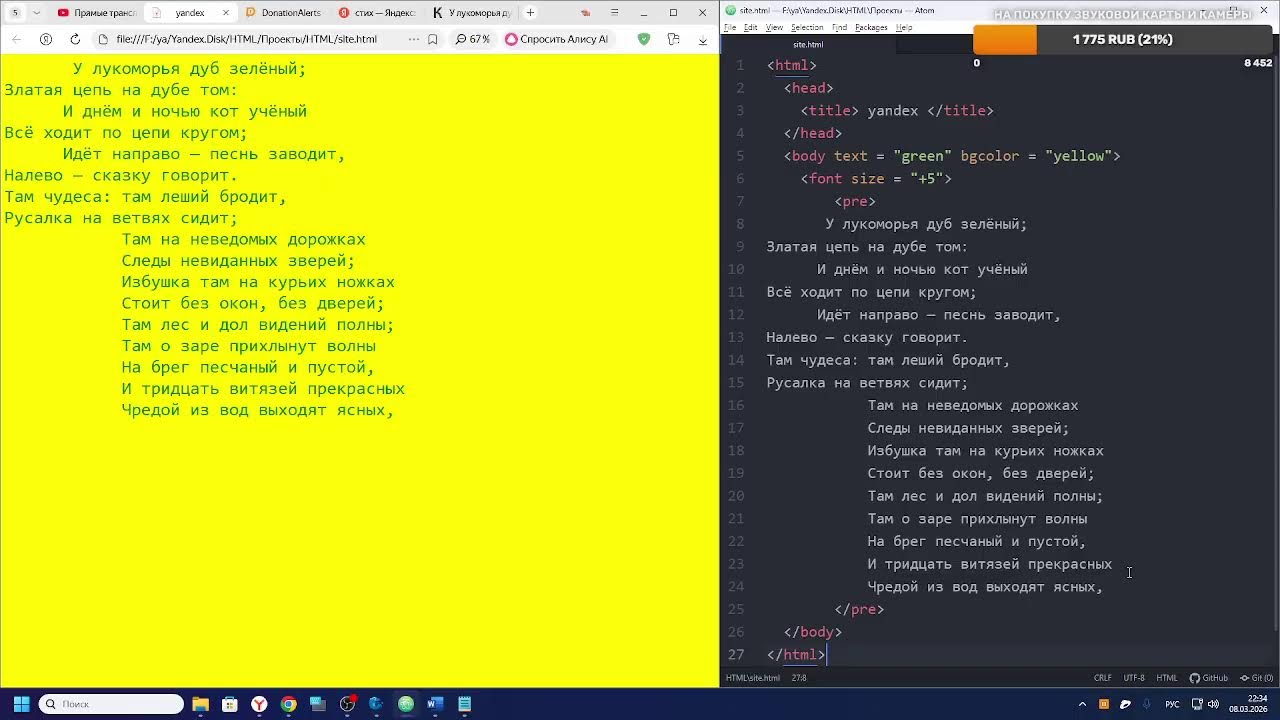This screenshot has width=1280, height=720.
Task: Switch to the стих — Яндекс browser tab
Action: (x=377, y=13)
